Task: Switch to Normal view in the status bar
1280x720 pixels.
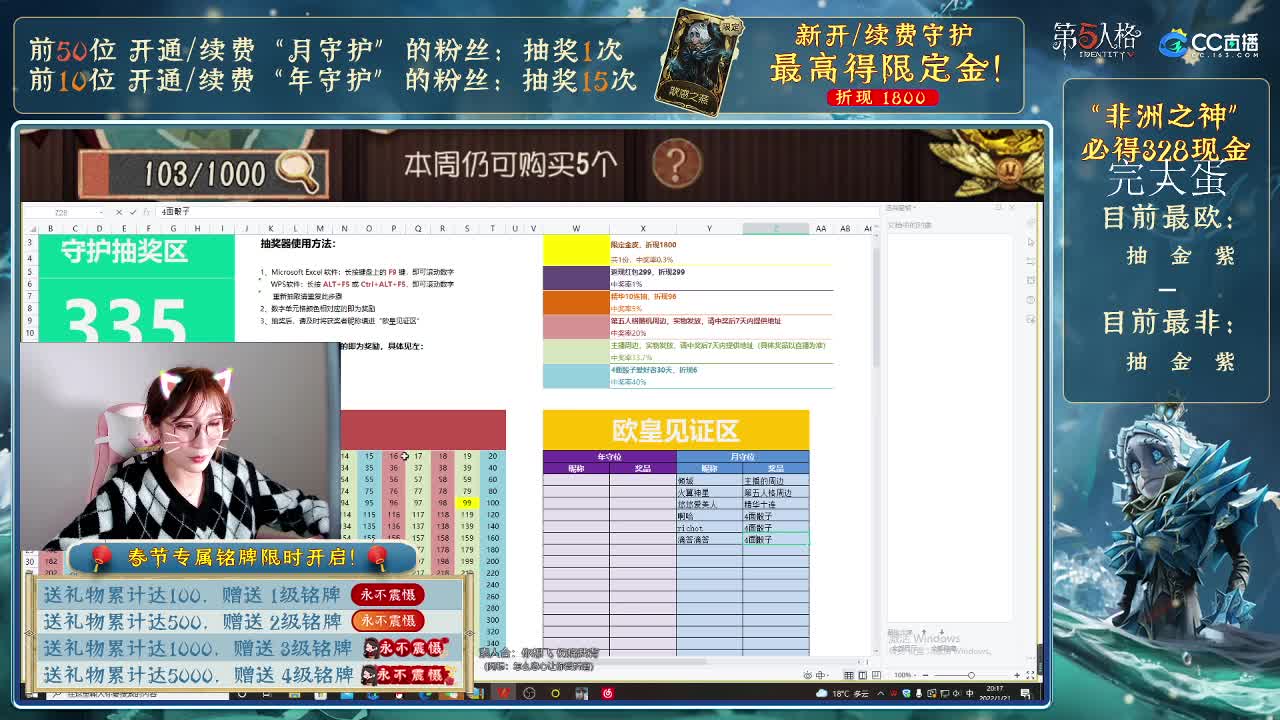Action: pyautogui.click(x=848, y=674)
